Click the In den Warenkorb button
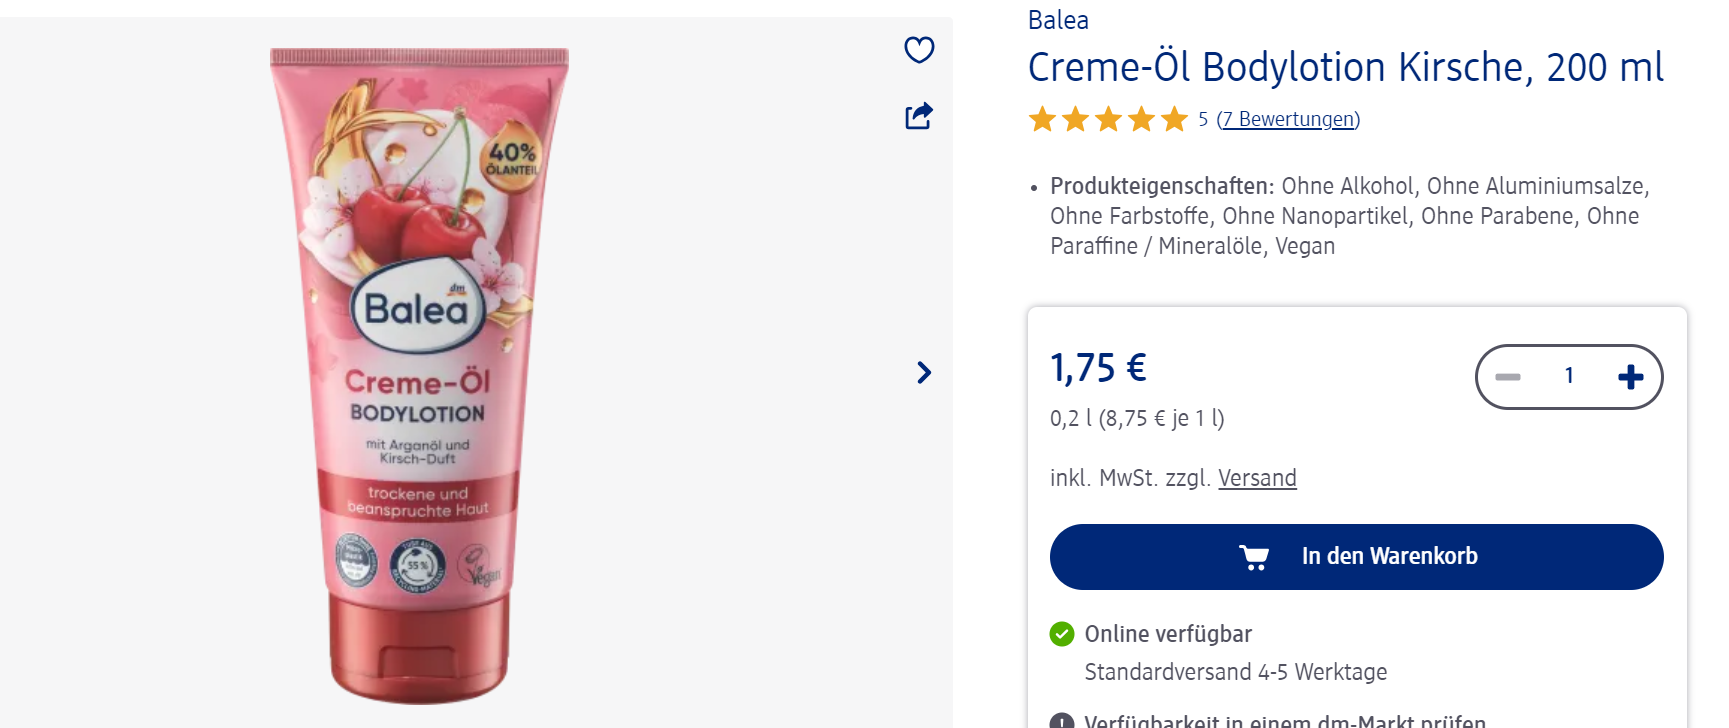The image size is (1729, 728). pos(1356,557)
